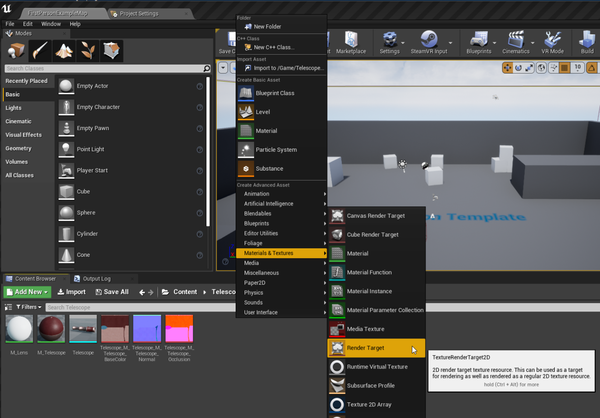Click the Add New button
The height and width of the screenshot is (418, 600).
pyautogui.click(x=28, y=292)
